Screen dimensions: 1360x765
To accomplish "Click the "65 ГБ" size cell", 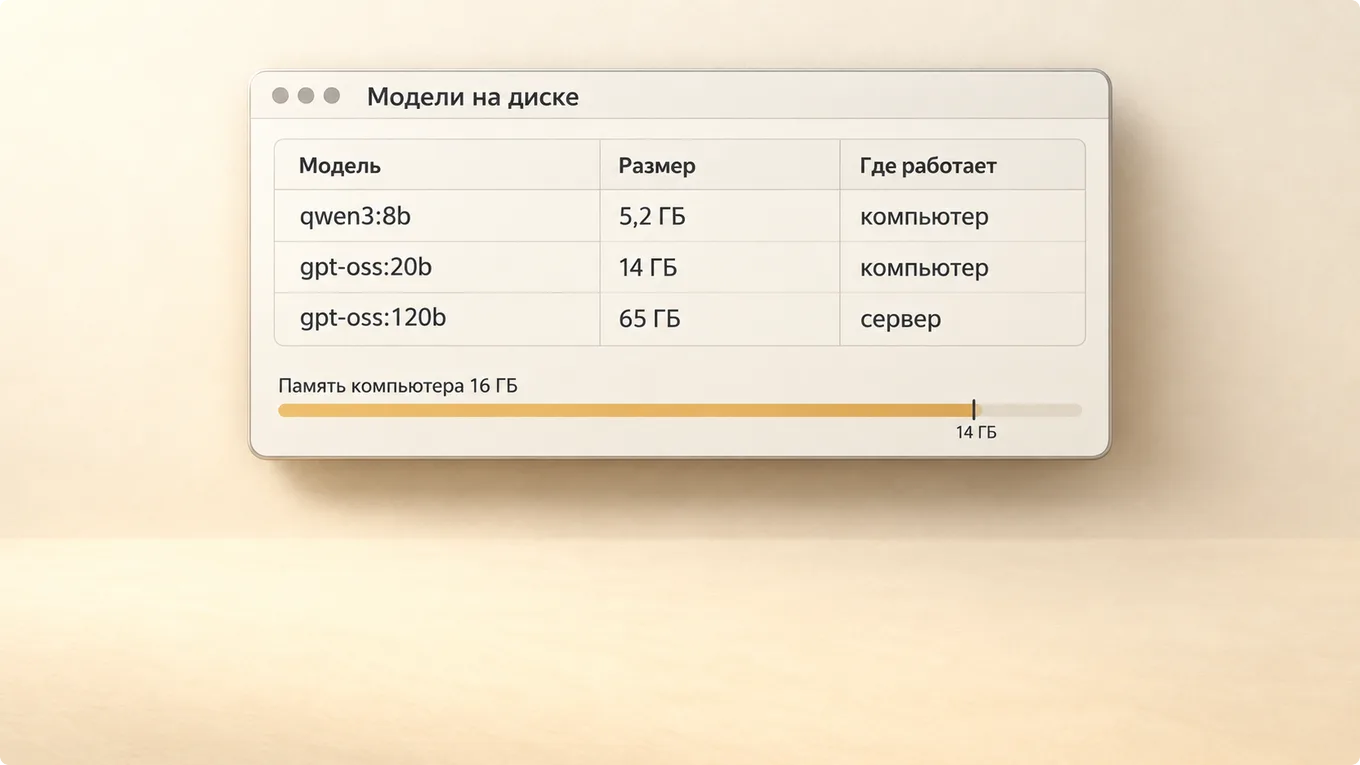I will tap(650, 319).
